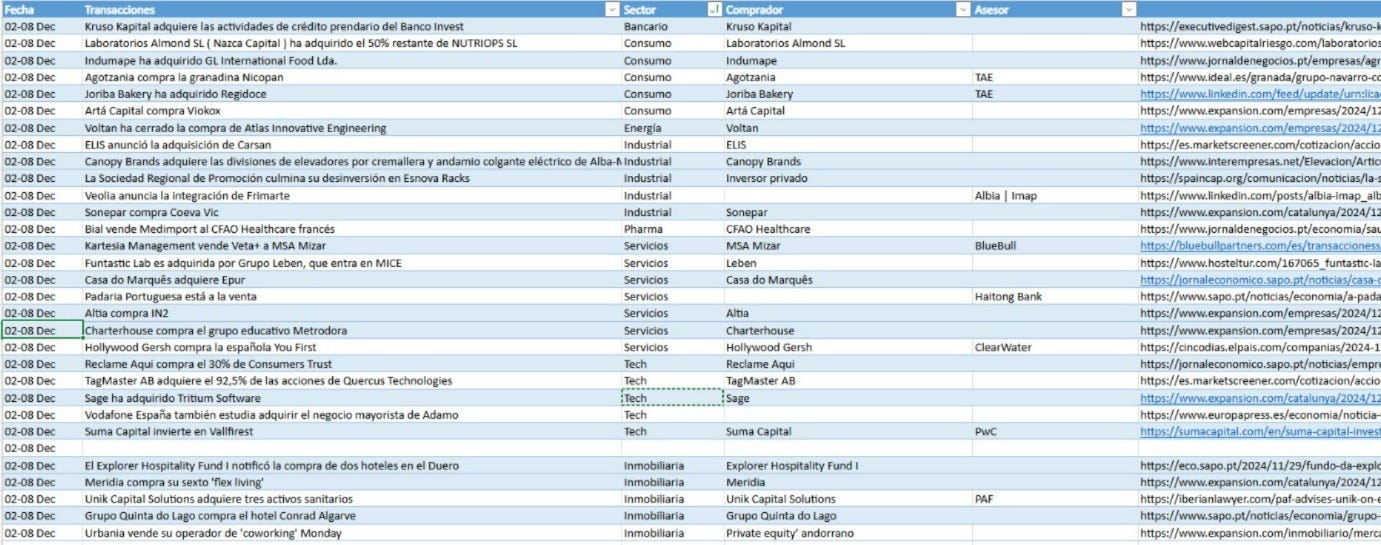Select the 'Haitong Bank' asesor cell
1381x545 pixels.
1055,297
